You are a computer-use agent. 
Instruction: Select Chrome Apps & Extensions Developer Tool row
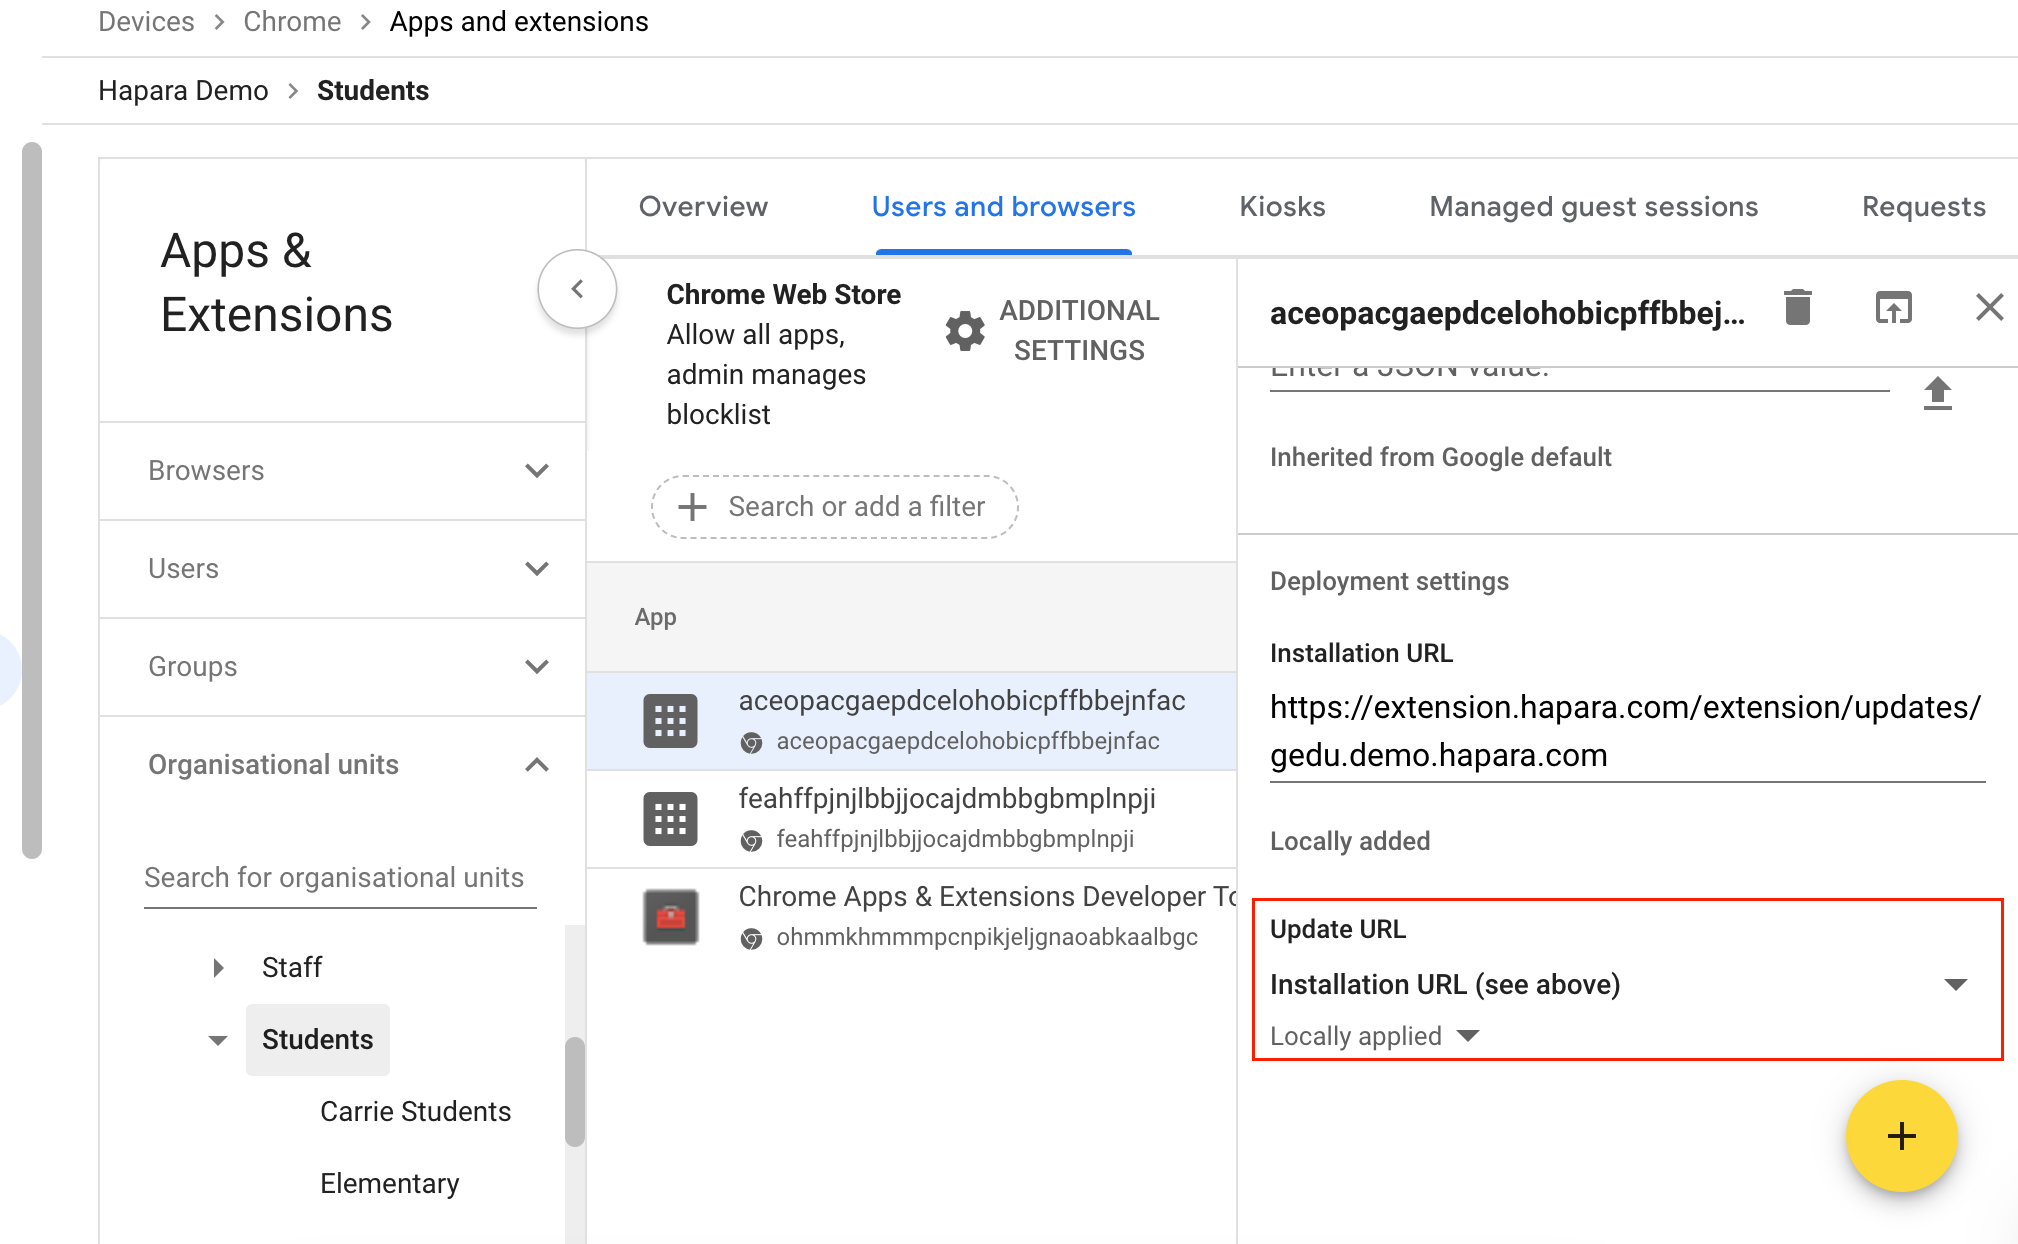click(912, 917)
